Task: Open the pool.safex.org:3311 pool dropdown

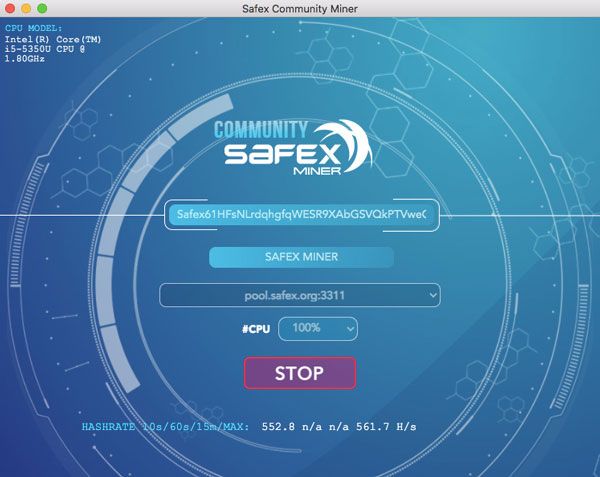Action: 300,295
